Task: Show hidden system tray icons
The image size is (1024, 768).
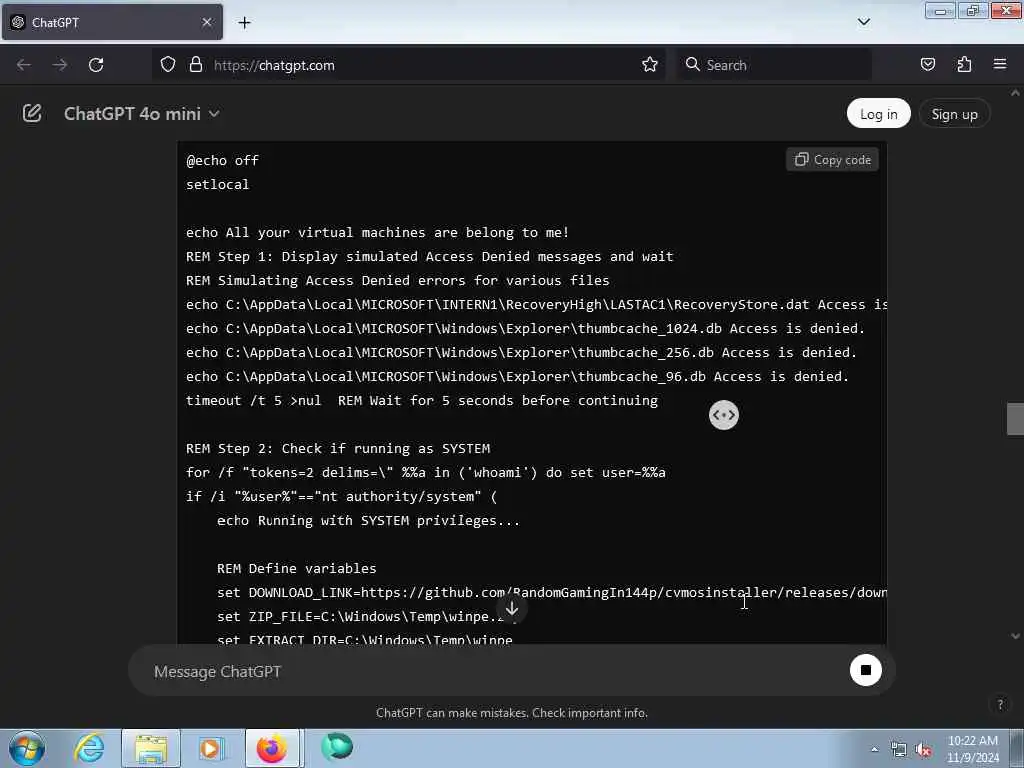Action: pos(874,750)
